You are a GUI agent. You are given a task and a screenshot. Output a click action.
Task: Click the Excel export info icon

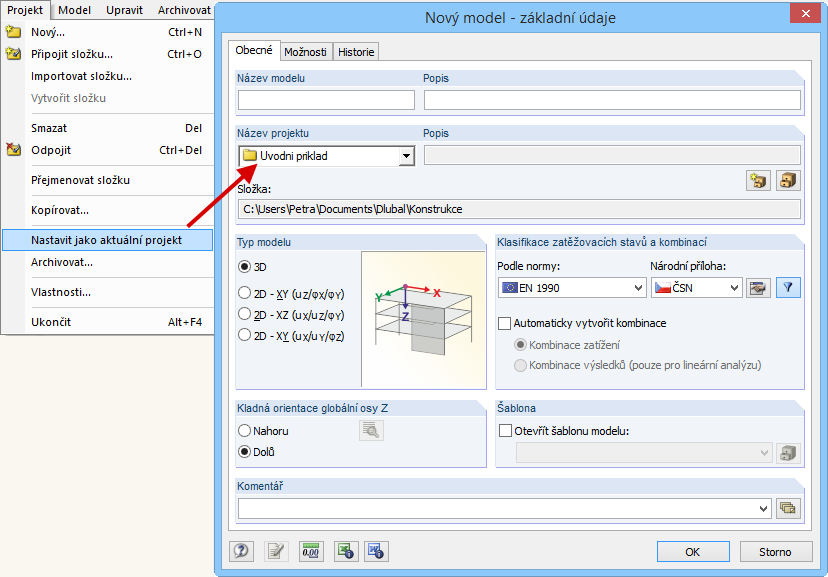click(x=346, y=552)
